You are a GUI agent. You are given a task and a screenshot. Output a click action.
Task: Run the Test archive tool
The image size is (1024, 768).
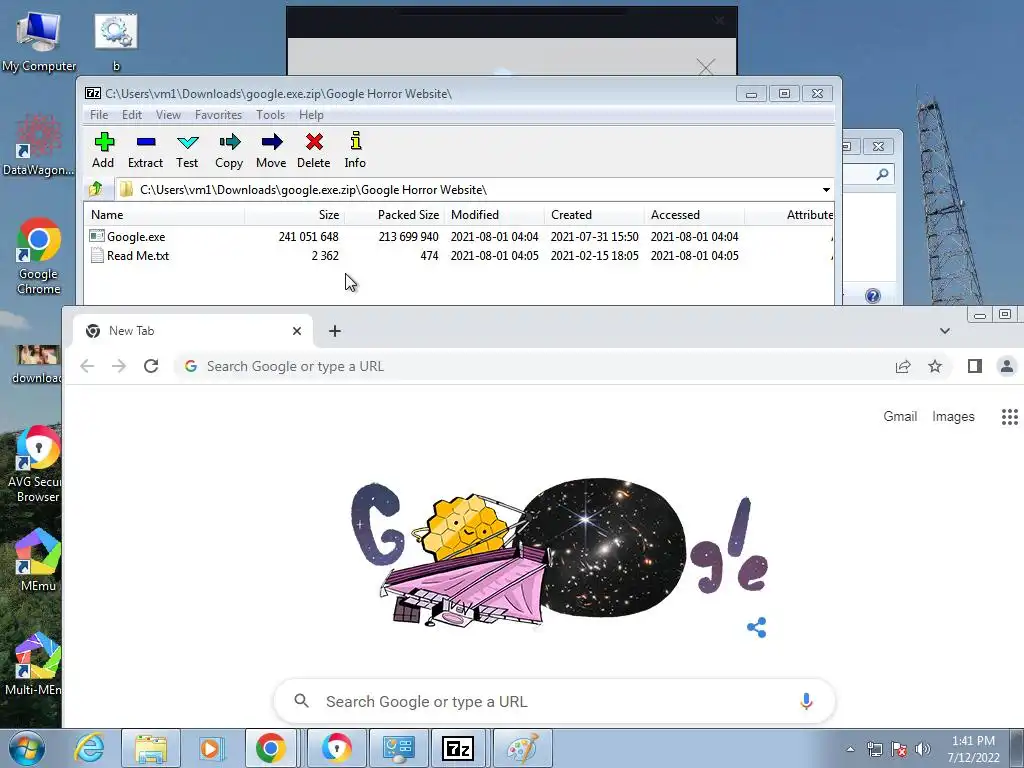click(x=187, y=150)
